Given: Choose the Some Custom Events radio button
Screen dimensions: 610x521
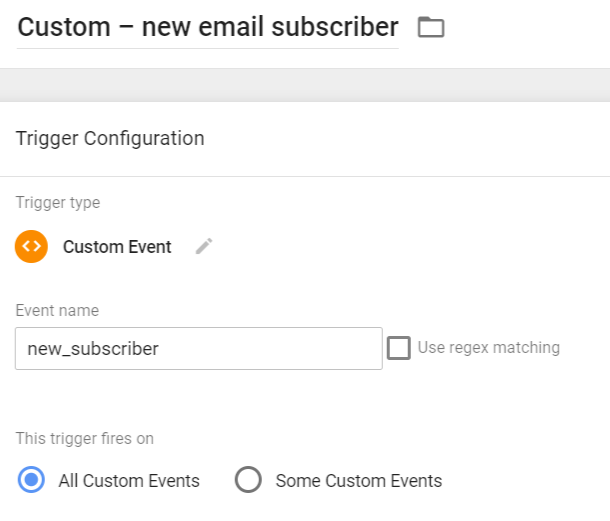Looking at the screenshot, I should tap(248, 480).
